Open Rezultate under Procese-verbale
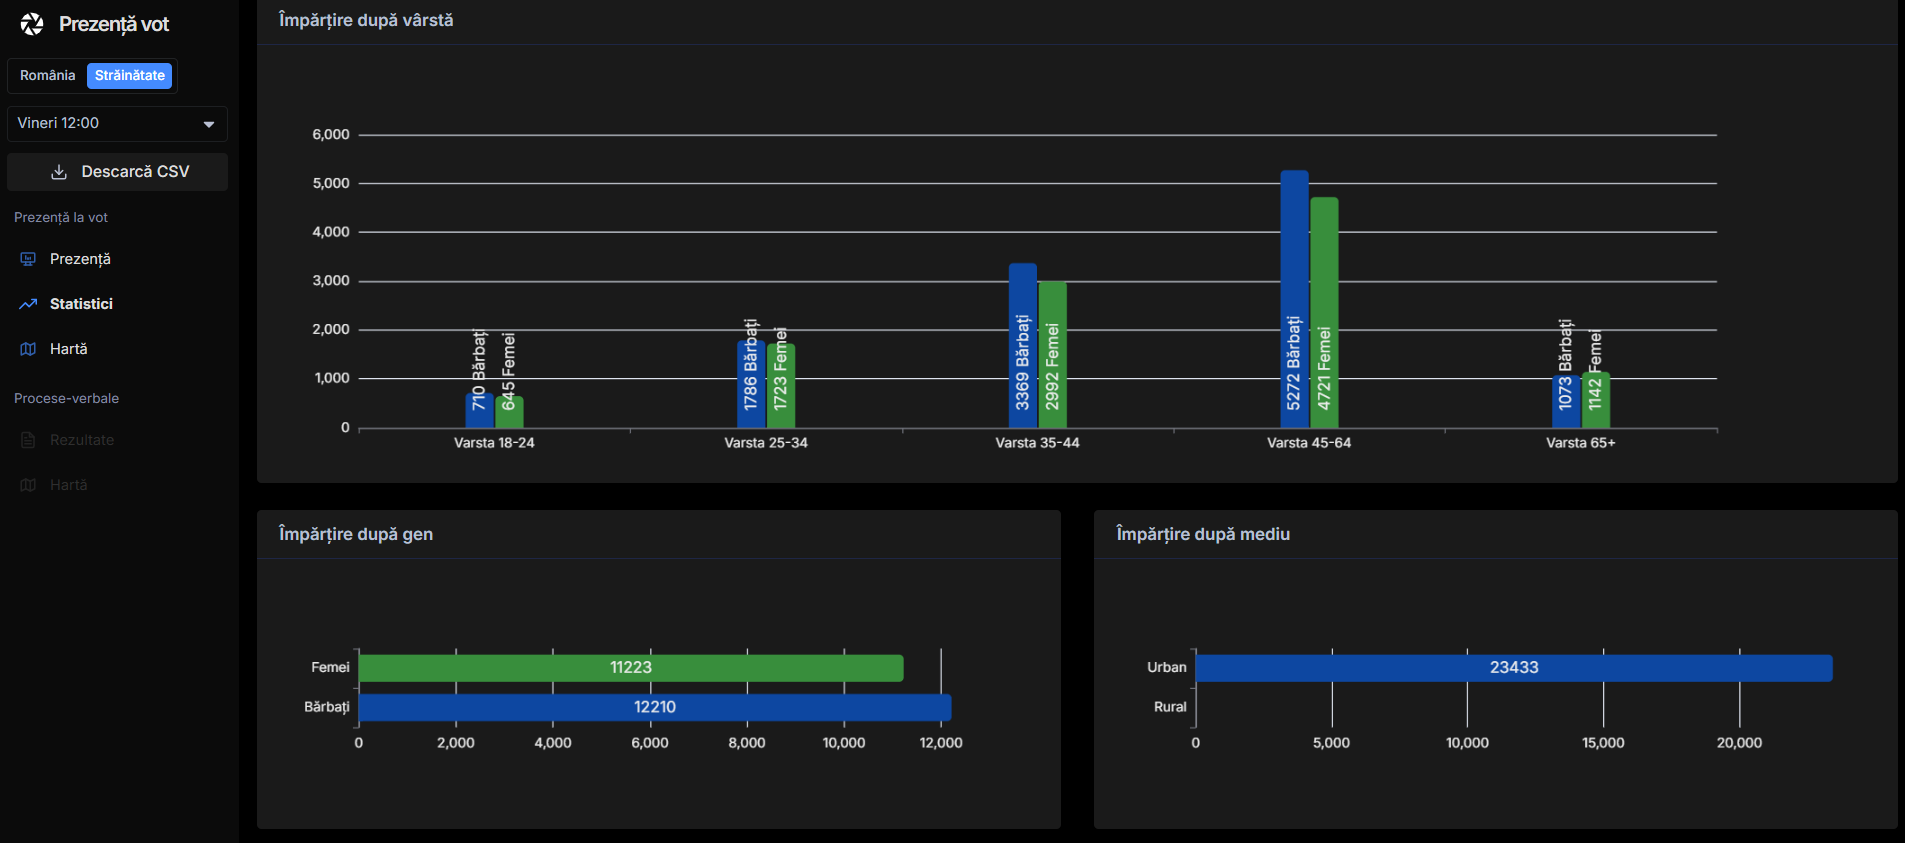The image size is (1905, 843). pyautogui.click(x=82, y=440)
